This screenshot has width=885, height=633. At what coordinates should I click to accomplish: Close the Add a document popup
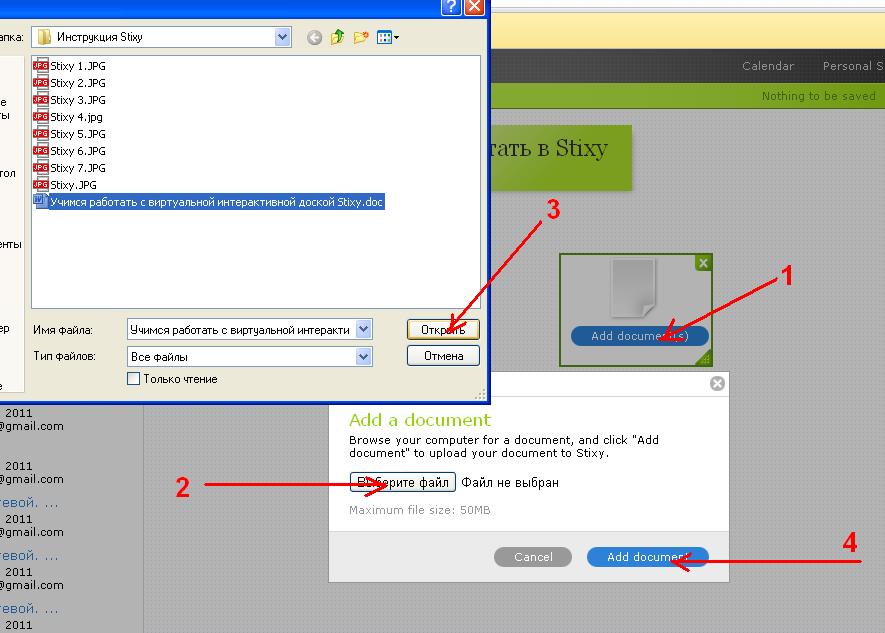point(717,384)
